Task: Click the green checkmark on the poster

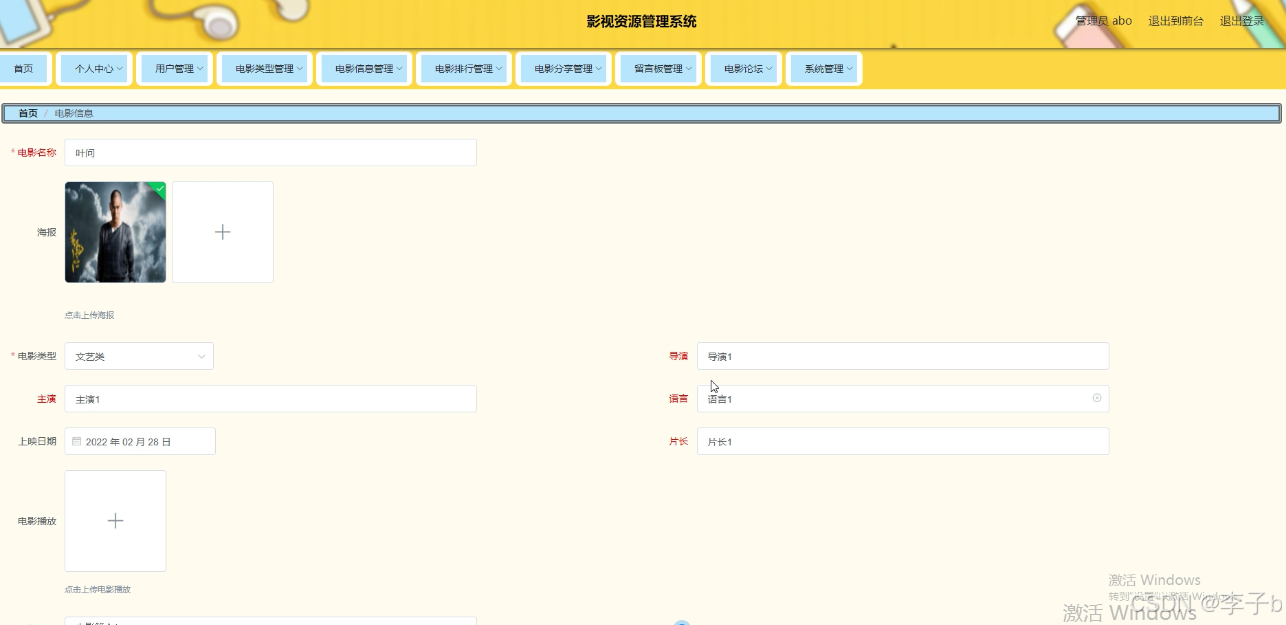Action: point(159,188)
